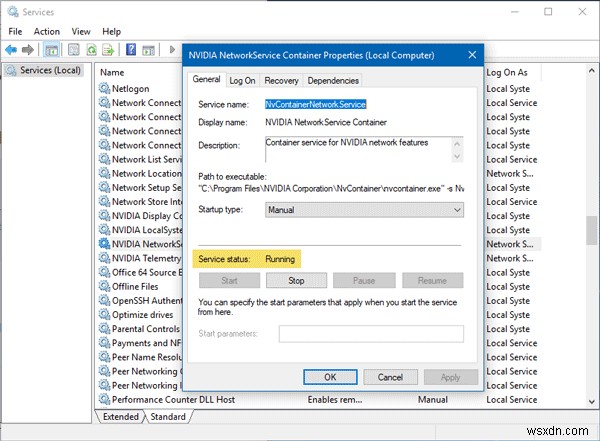Screen dimensions: 600x441
Task: Open the Properties toolbar icon
Action: click(x=73, y=50)
